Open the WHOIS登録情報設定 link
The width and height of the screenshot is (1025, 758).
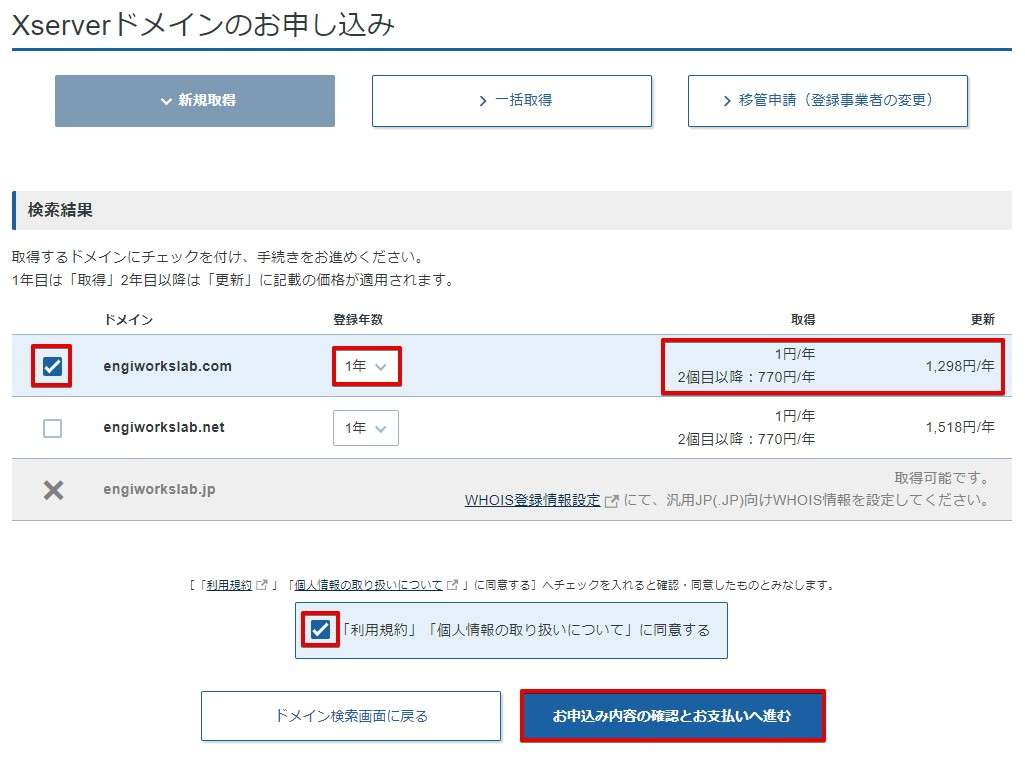532,501
